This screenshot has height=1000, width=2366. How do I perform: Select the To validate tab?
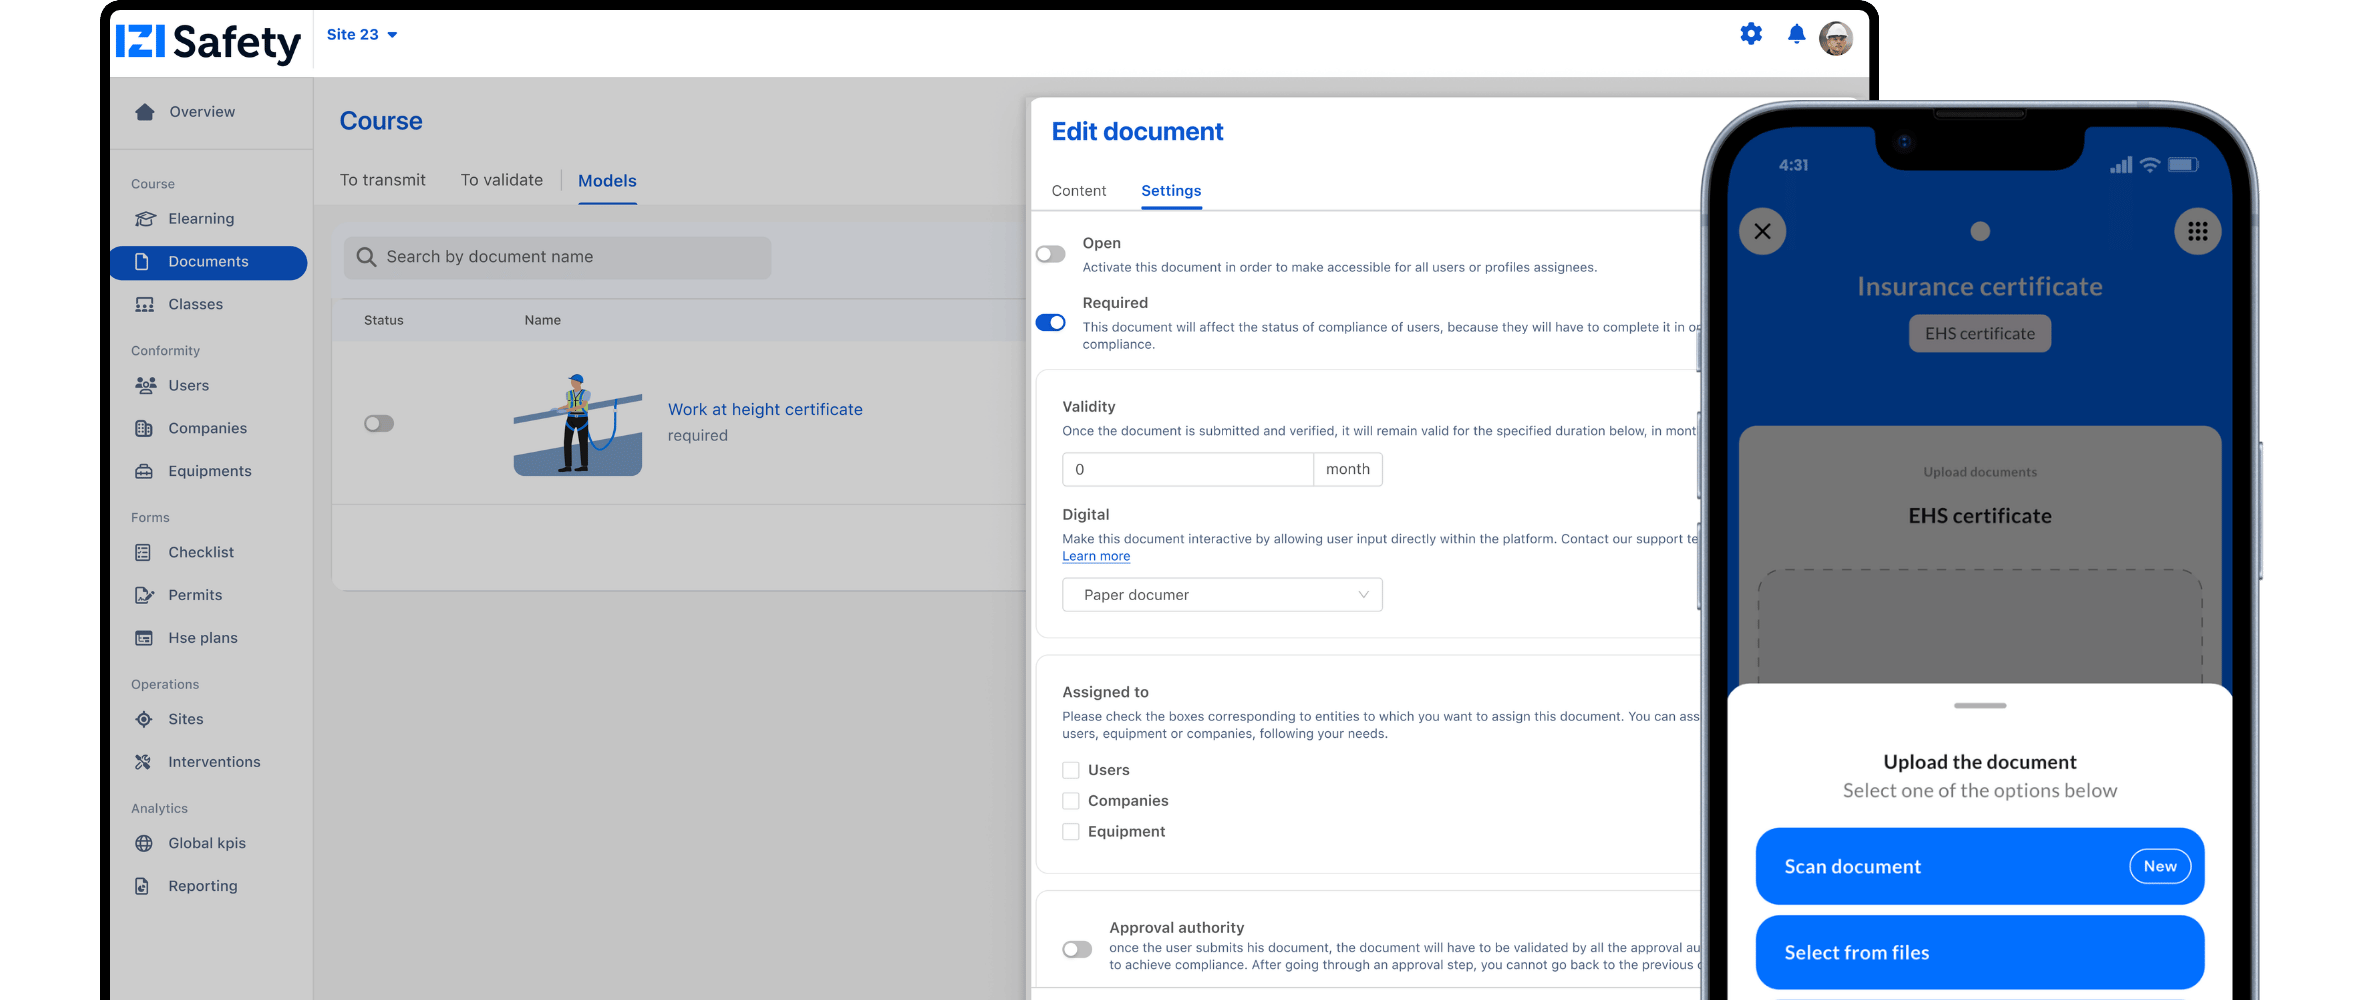[501, 180]
